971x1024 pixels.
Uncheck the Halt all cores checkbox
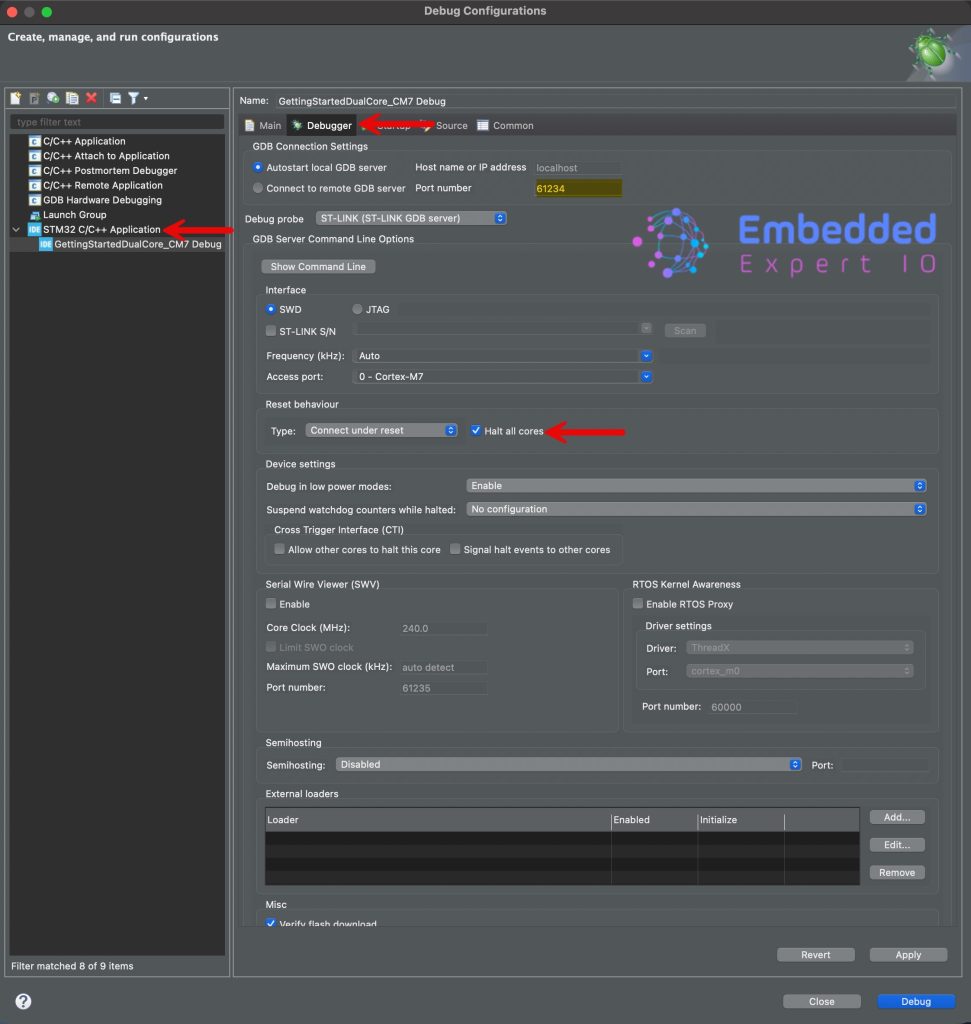point(476,431)
